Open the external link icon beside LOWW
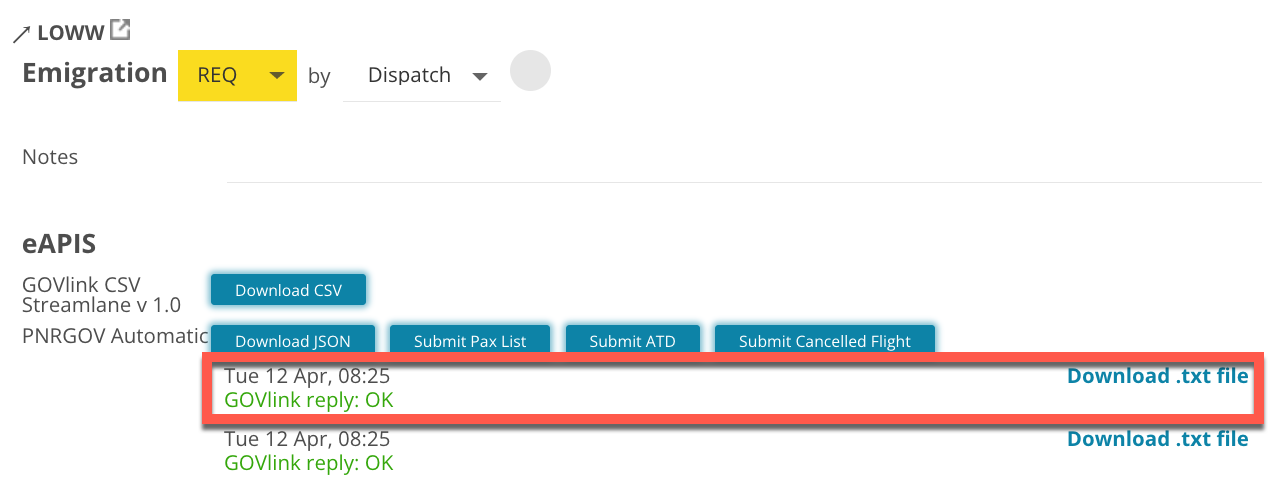The image size is (1276, 480). click(x=120, y=30)
